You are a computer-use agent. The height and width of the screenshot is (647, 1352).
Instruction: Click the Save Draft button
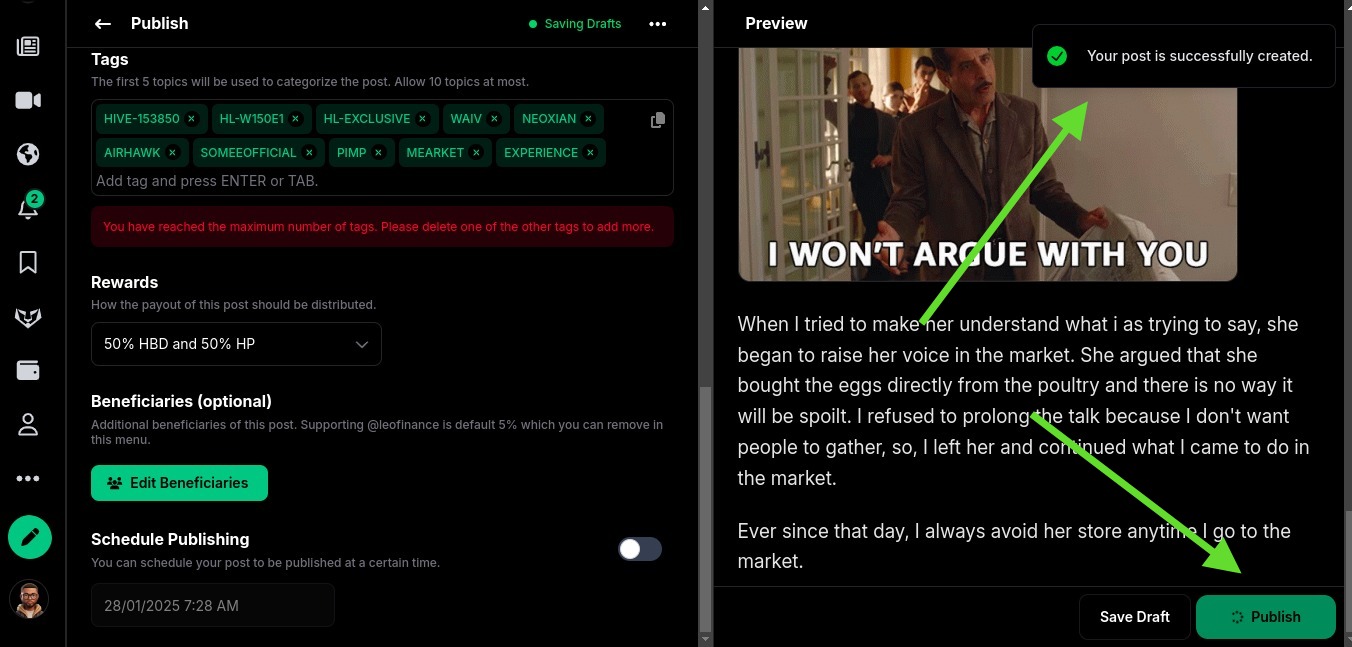(x=1135, y=617)
